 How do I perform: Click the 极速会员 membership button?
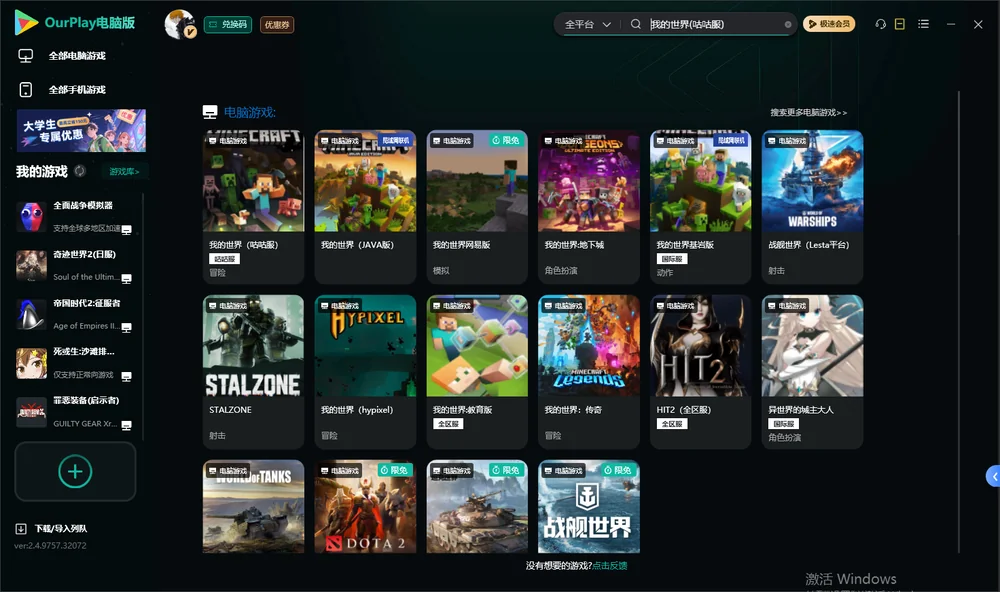click(x=829, y=24)
